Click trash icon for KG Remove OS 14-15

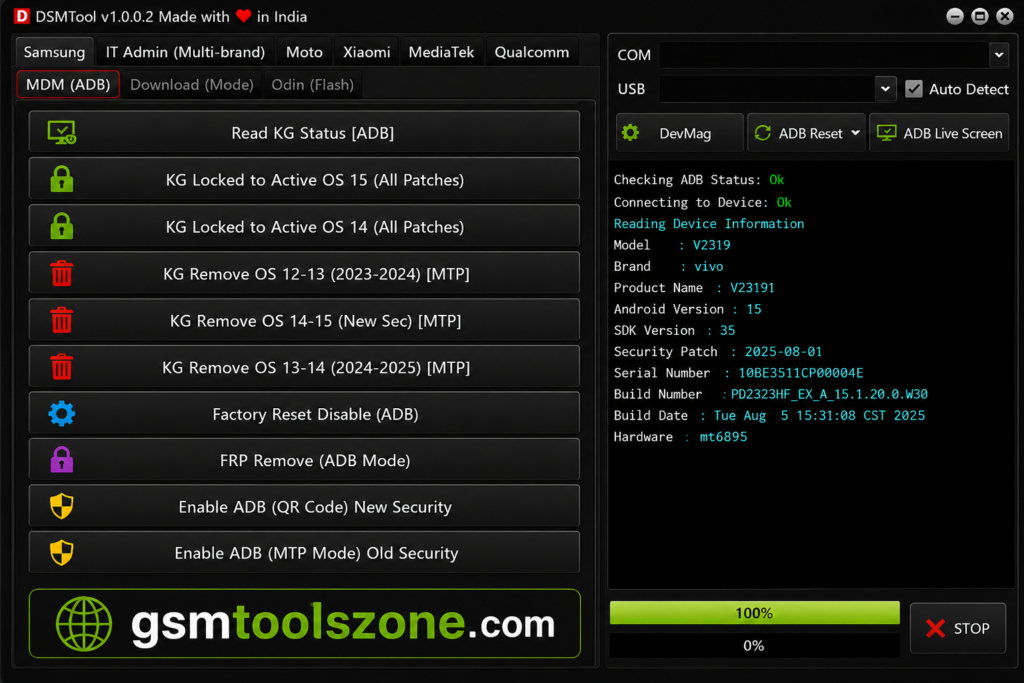pos(61,320)
